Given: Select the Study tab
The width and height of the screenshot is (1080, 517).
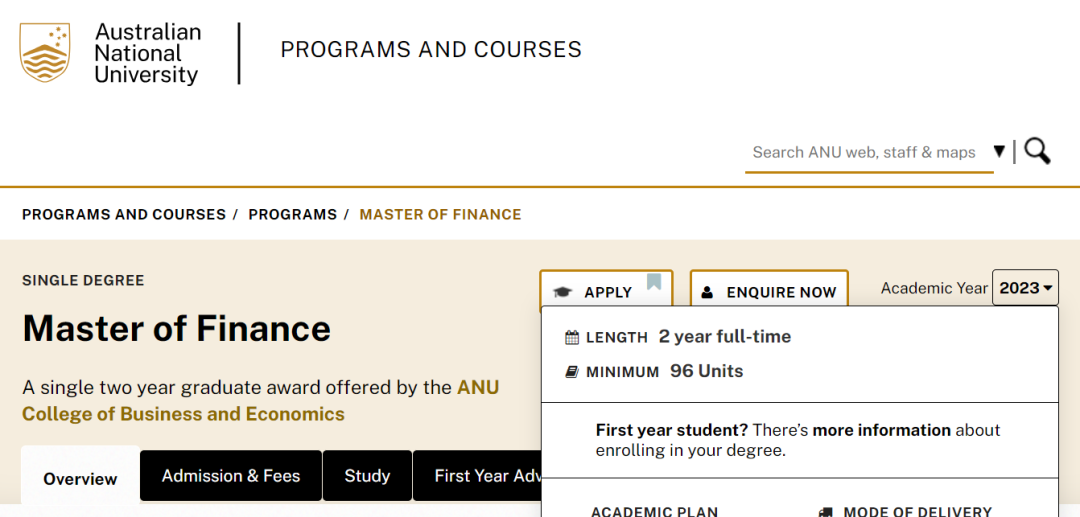Looking at the screenshot, I should pyautogui.click(x=367, y=476).
